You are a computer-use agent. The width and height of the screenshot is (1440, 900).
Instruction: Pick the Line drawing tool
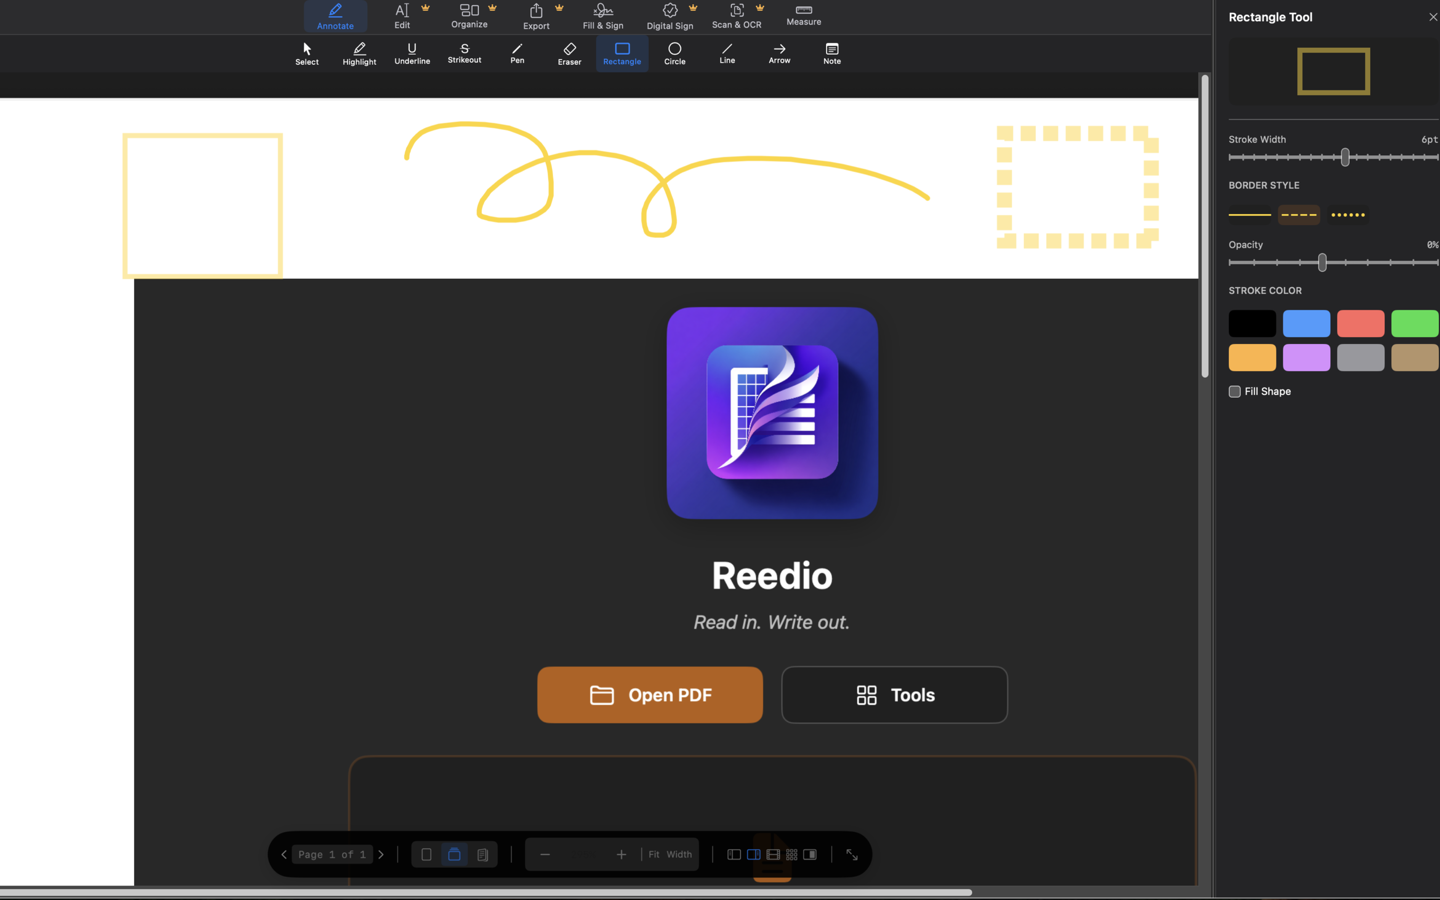pos(727,53)
